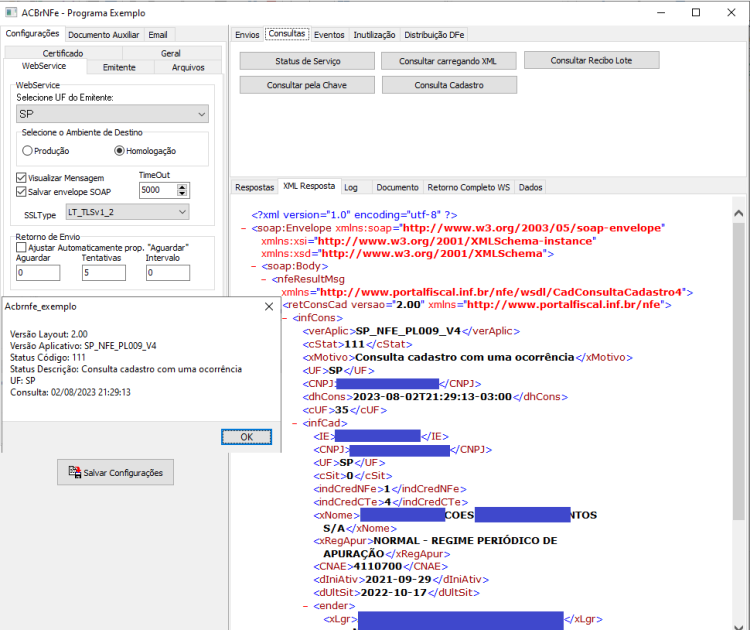This screenshot has width=750, height=630.
Task: Open the Email tab
Action: pyautogui.click(x=158, y=35)
